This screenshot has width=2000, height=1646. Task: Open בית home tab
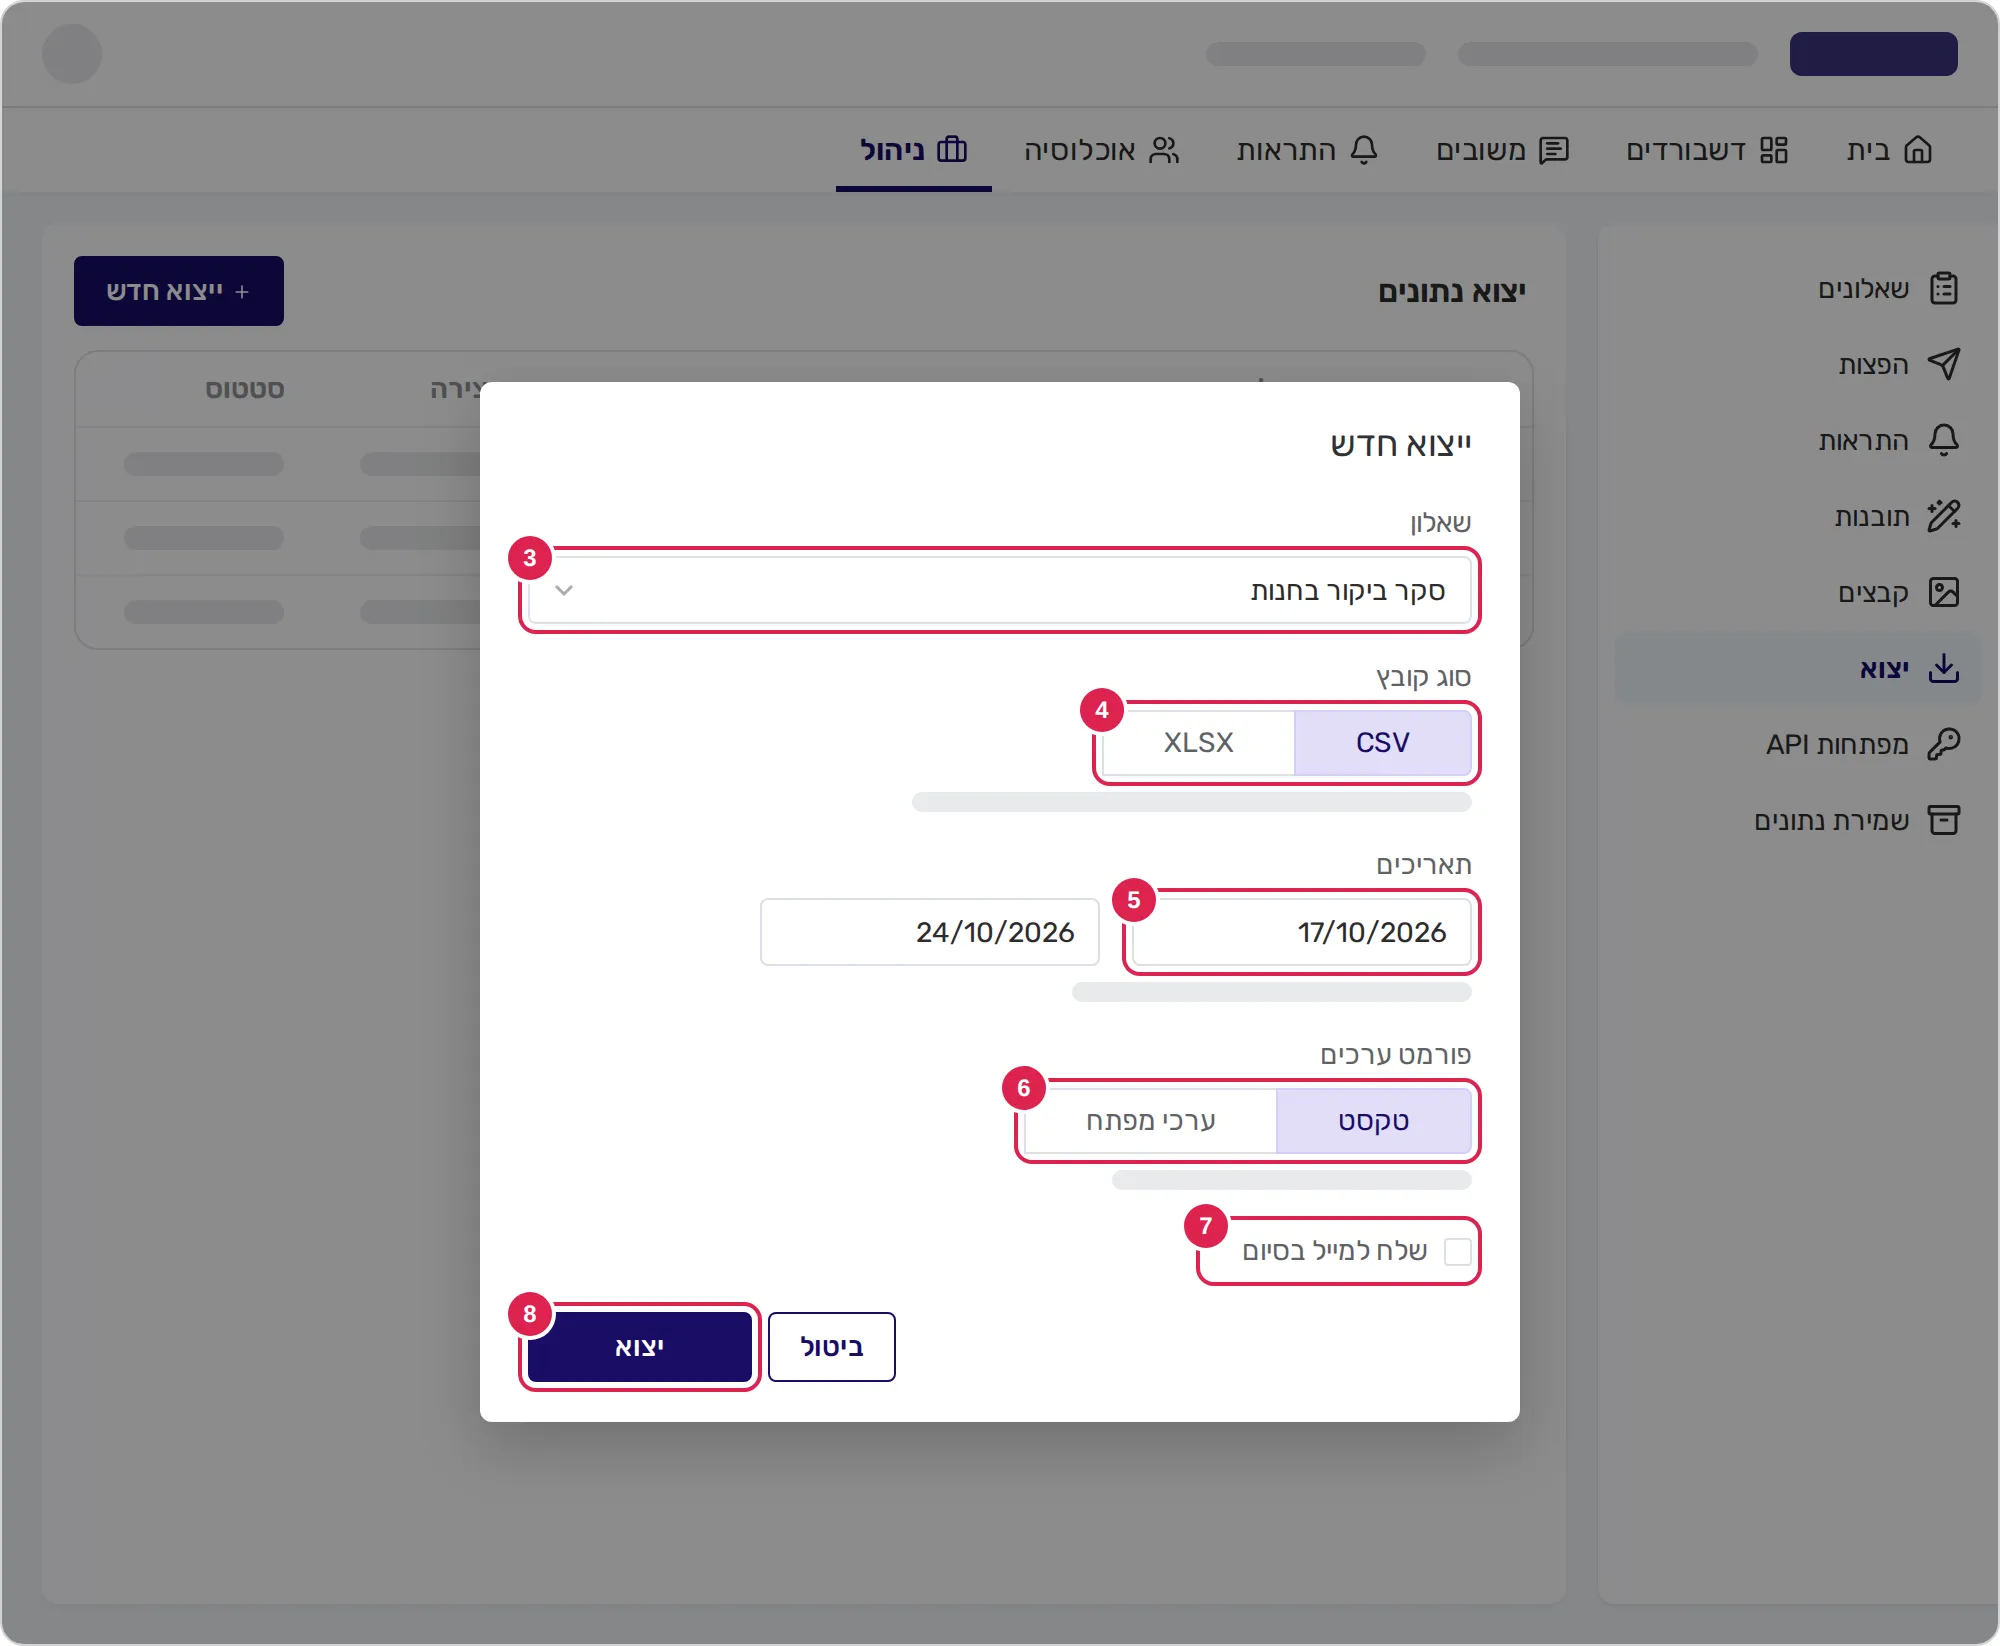pos(1890,150)
